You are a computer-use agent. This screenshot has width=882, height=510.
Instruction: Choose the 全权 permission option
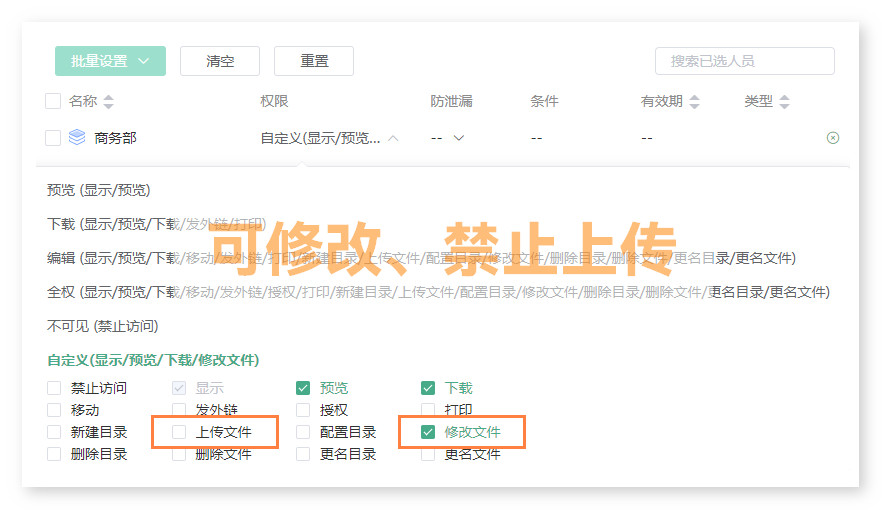[x=439, y=292]
